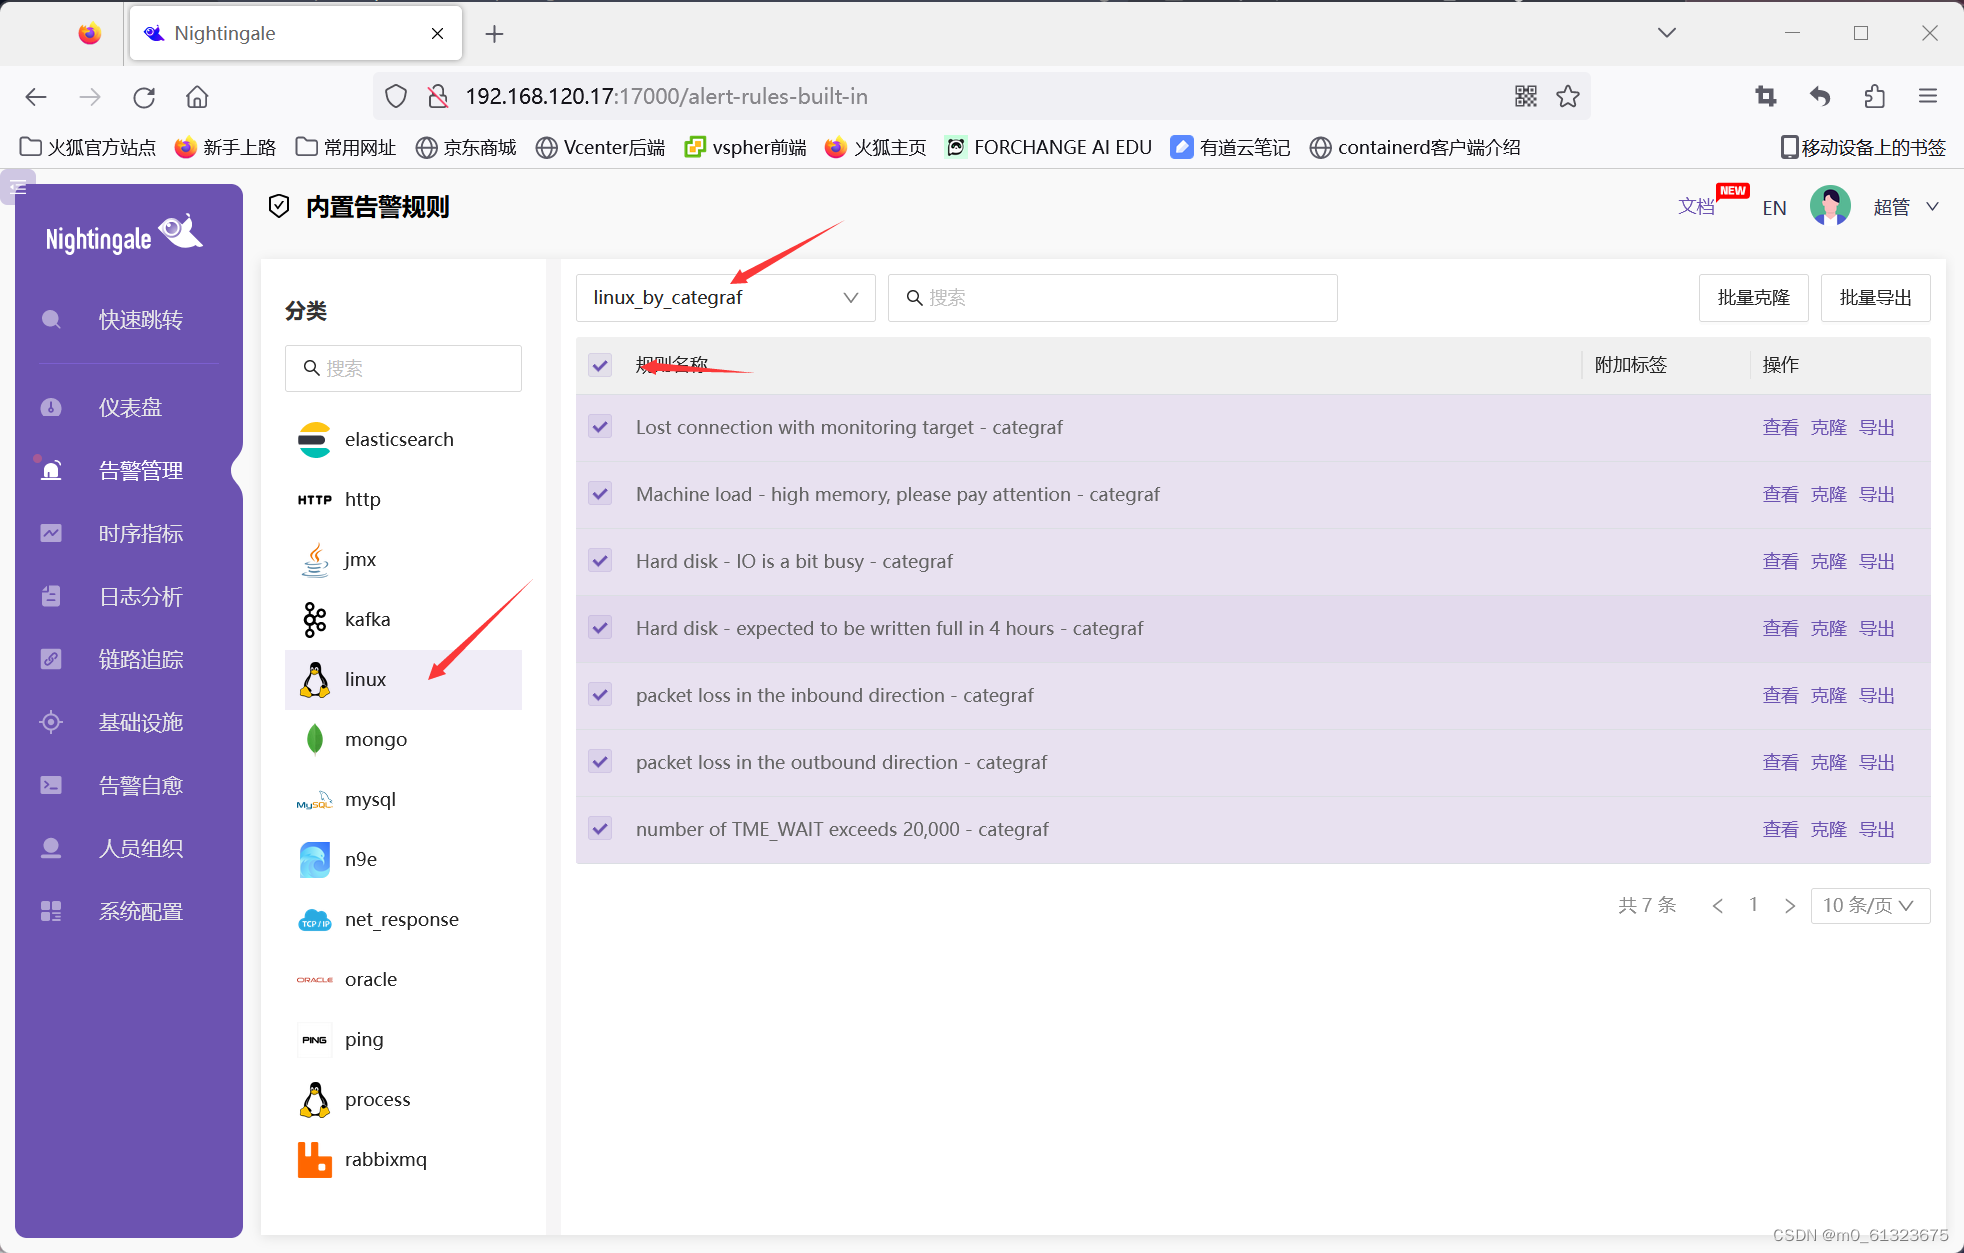Expand the linux_by_categraf dropdown
This screenshot has height=1253, width=1964.
[x=725, y=298]
